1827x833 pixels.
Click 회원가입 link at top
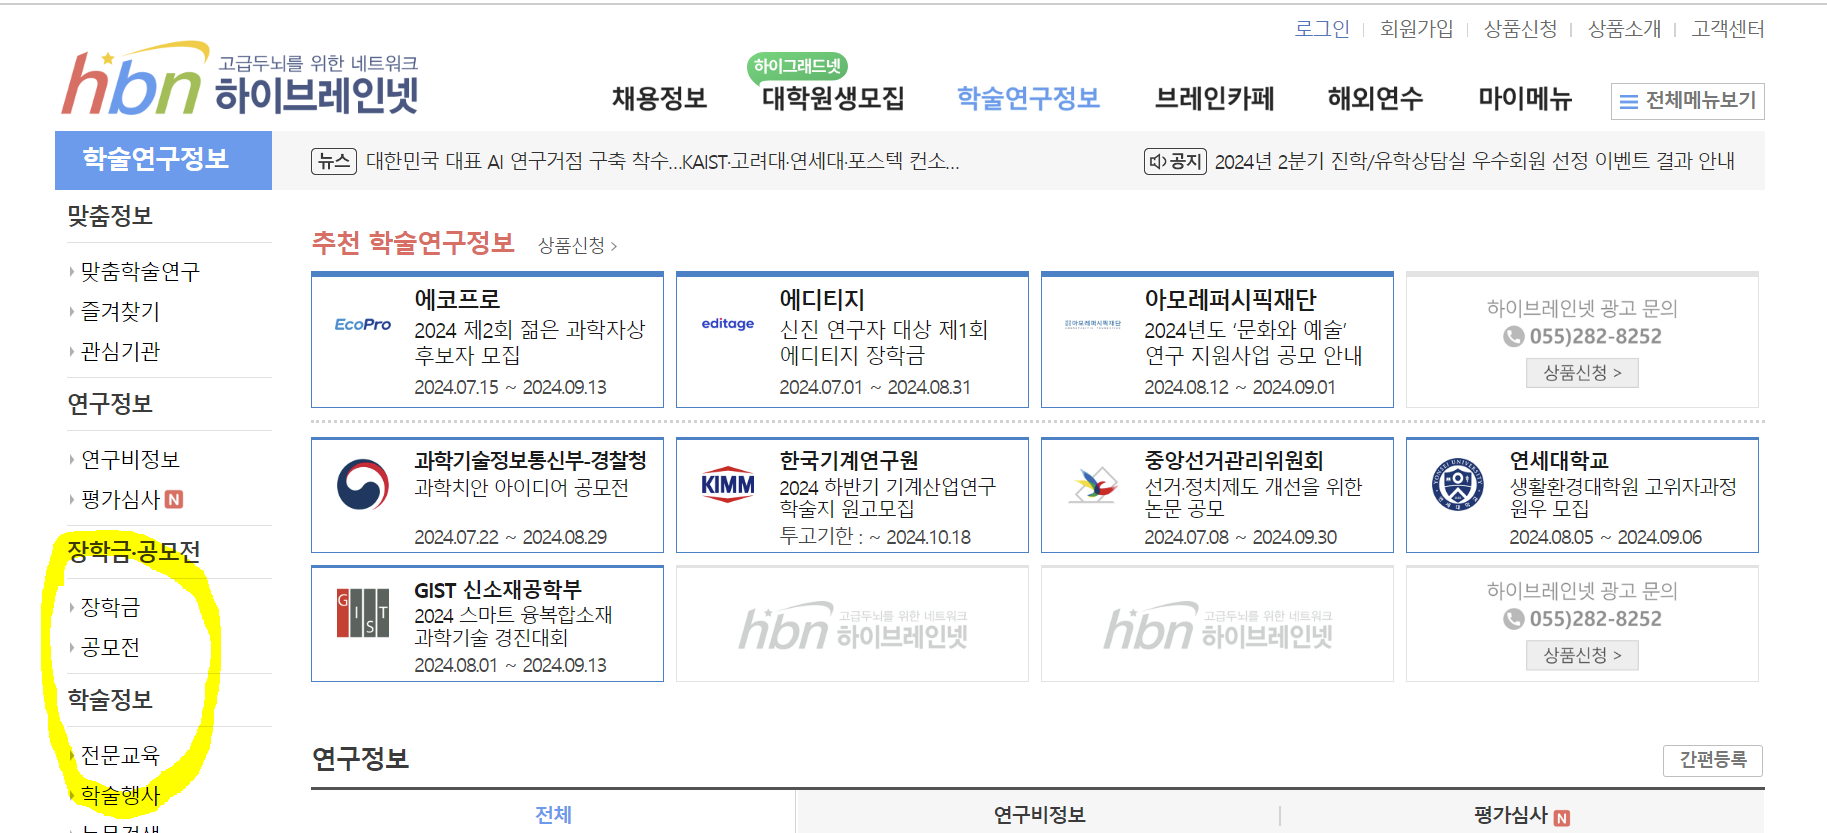point(1417,29)
